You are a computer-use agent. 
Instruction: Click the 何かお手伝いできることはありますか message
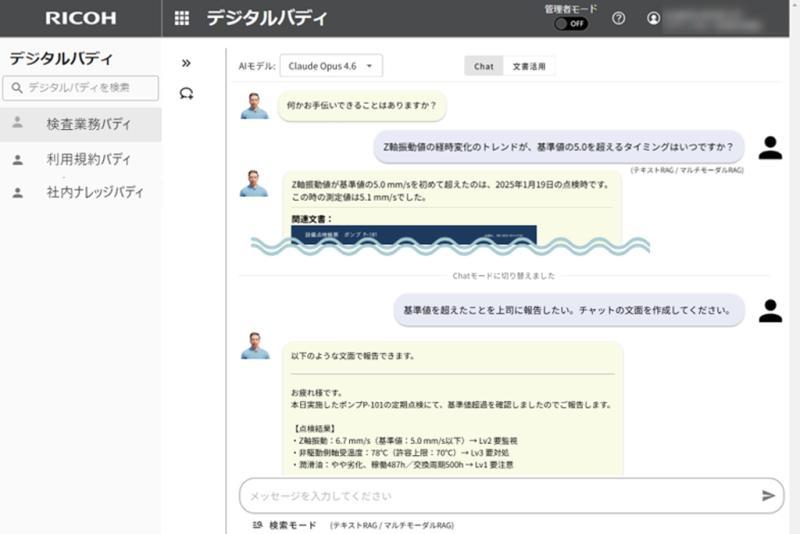[x=362, y=106]
